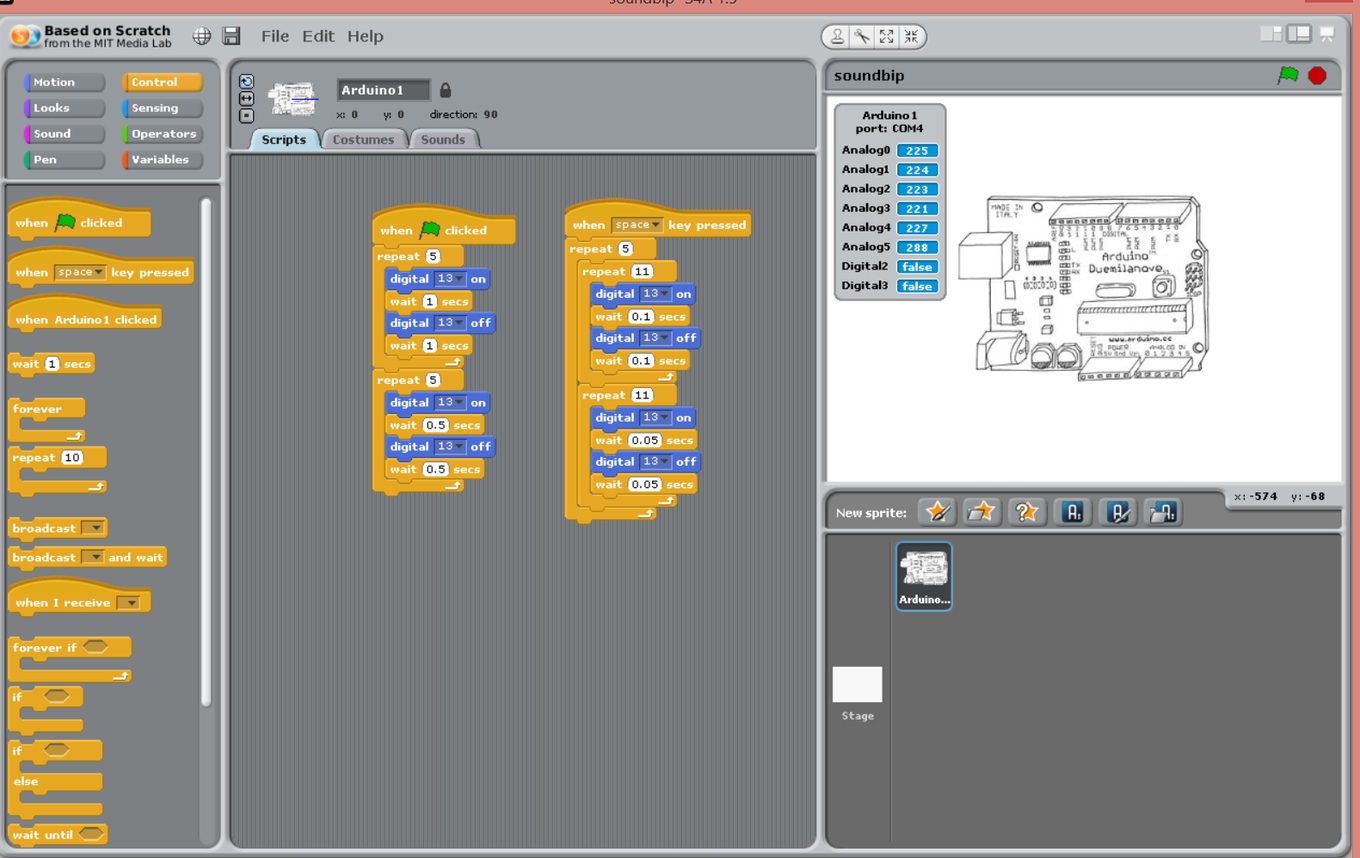Click the forever block in palette
Image resolution: width=1360 pixels, height=858 pixels.
[x=47, y=420]
